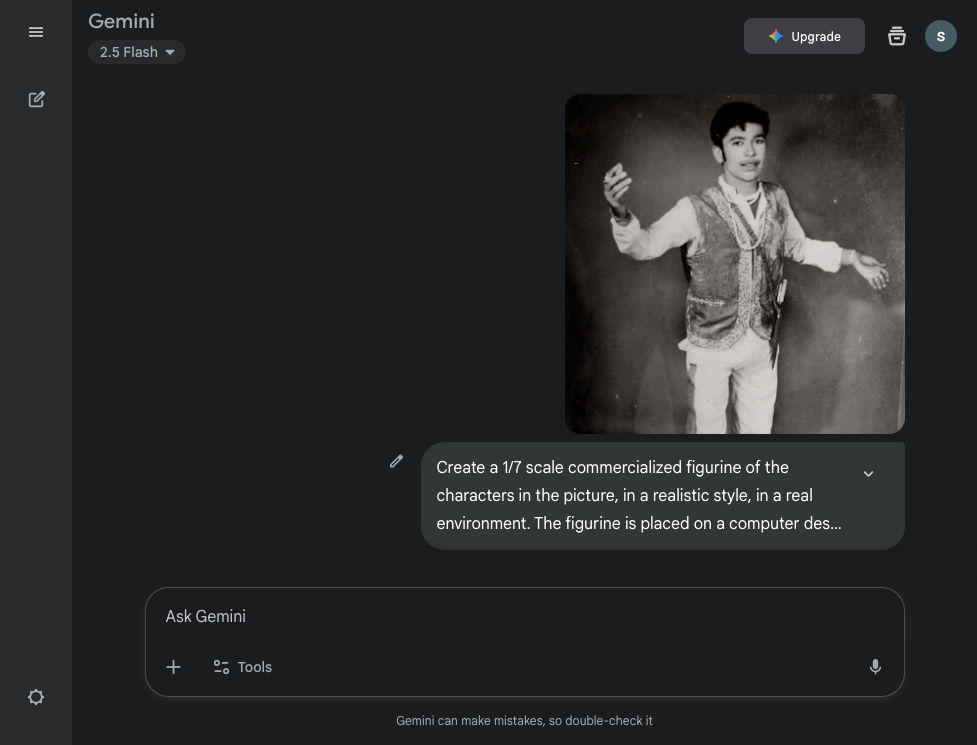Start a new chat with the compose icon
The image size is (977, 745).
click(x=36, y=100)
